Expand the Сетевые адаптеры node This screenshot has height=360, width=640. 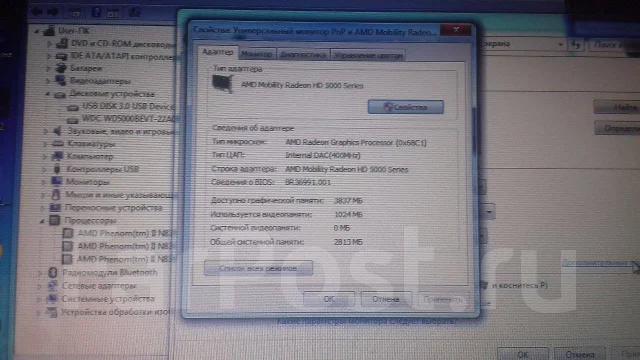[x=39, y=286]
